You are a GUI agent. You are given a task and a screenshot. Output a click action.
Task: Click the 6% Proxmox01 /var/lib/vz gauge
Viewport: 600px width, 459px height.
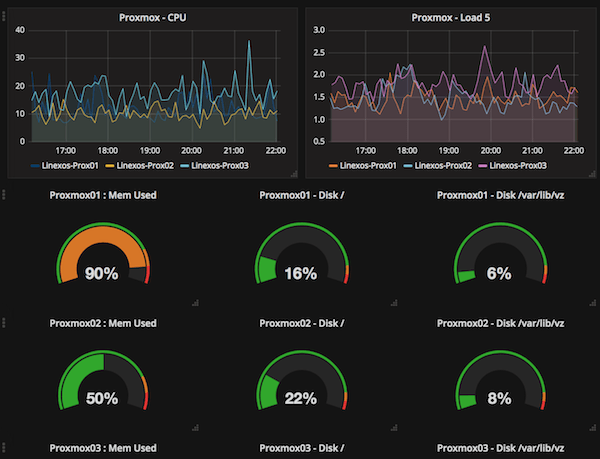[x=501, y=253]
